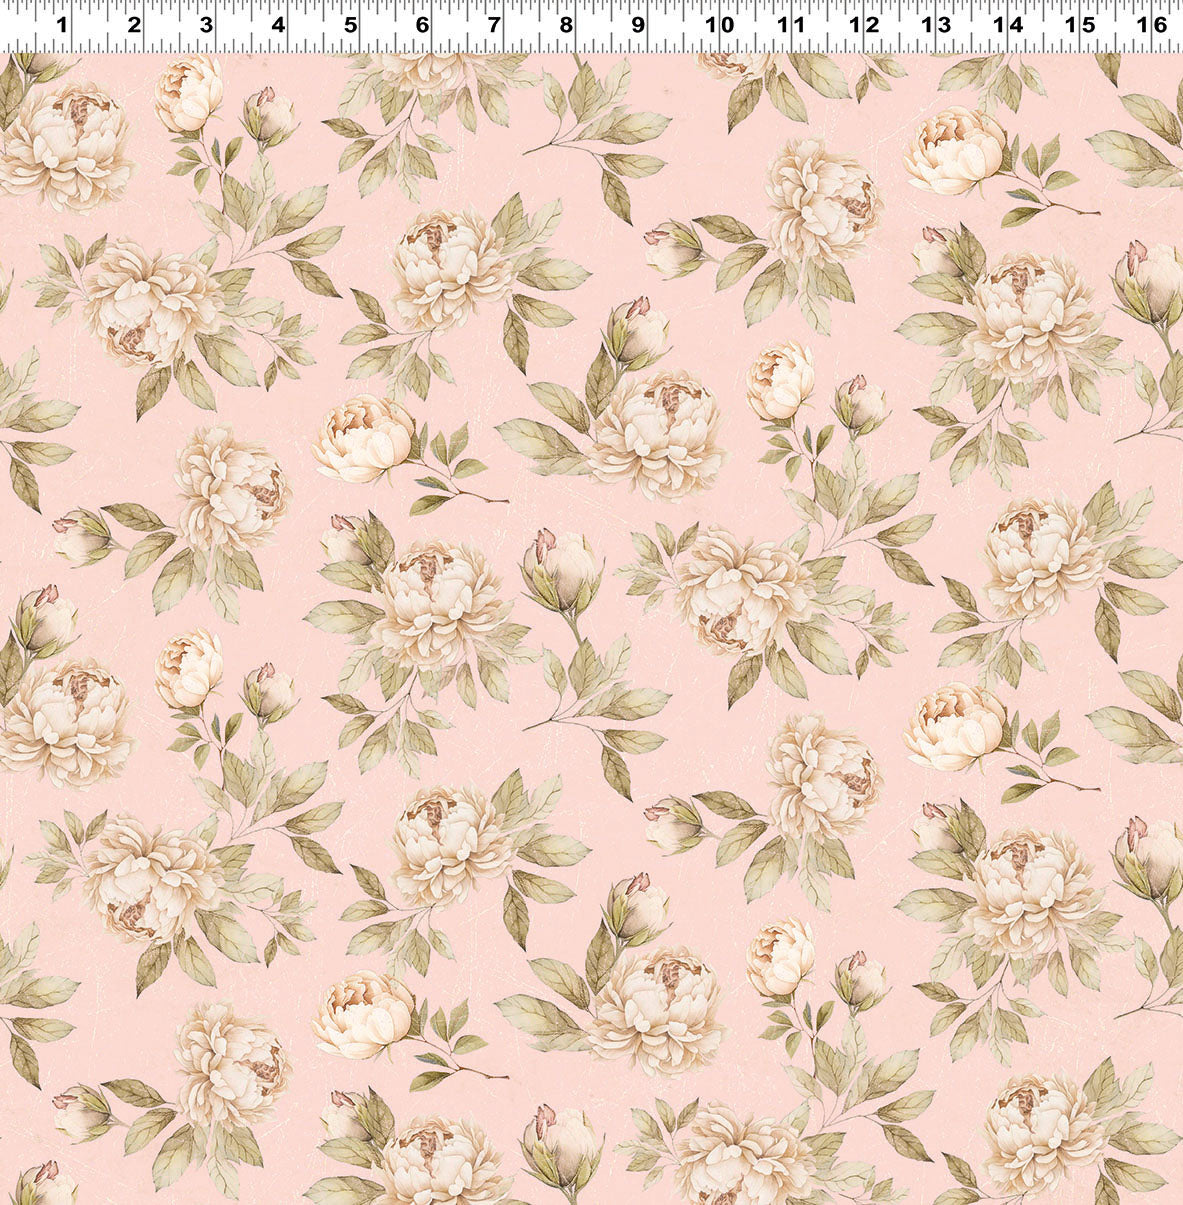Click the ruler's number 15
Image resolution: width=1183 pixels, height=1205 pixels.
(x=1081, y=25)
